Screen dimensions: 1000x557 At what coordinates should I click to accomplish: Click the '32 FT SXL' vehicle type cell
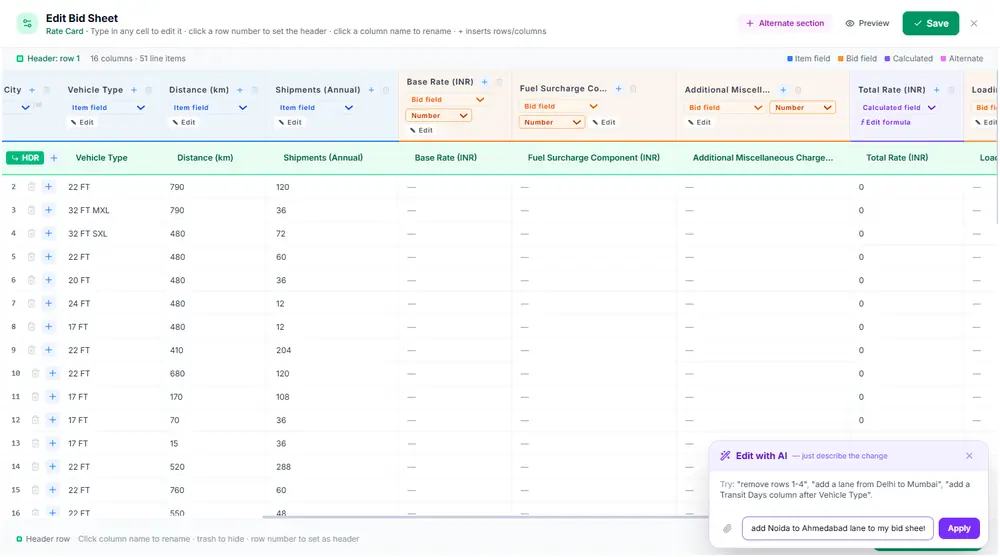[87, 234]
